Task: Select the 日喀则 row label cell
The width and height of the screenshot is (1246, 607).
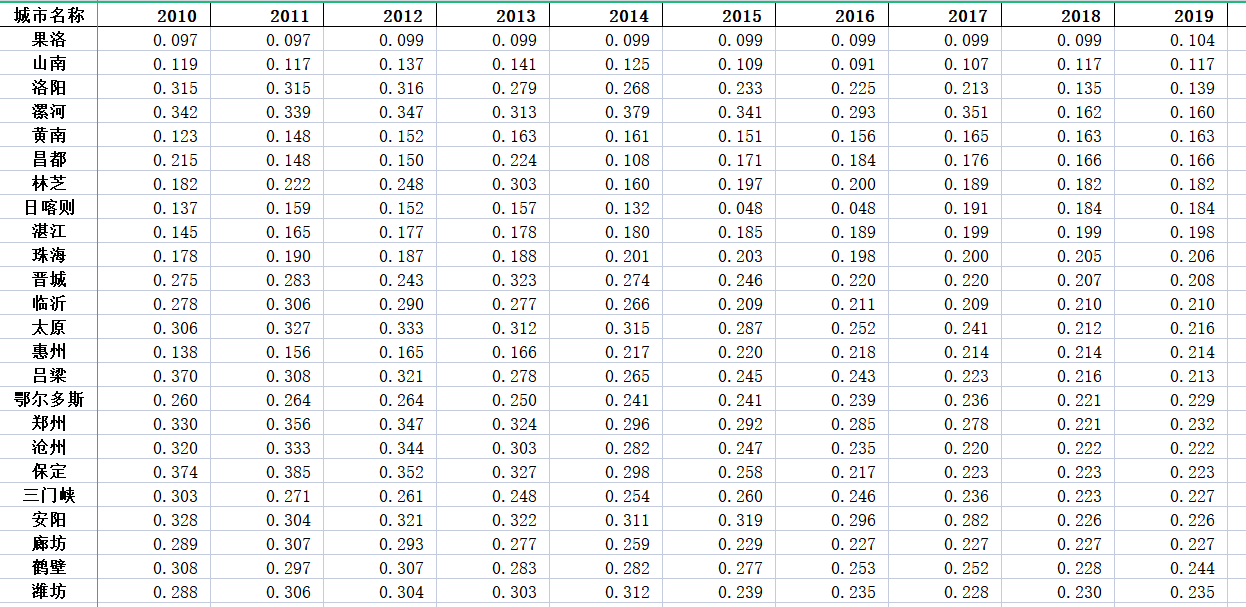Action: [49, 208]
